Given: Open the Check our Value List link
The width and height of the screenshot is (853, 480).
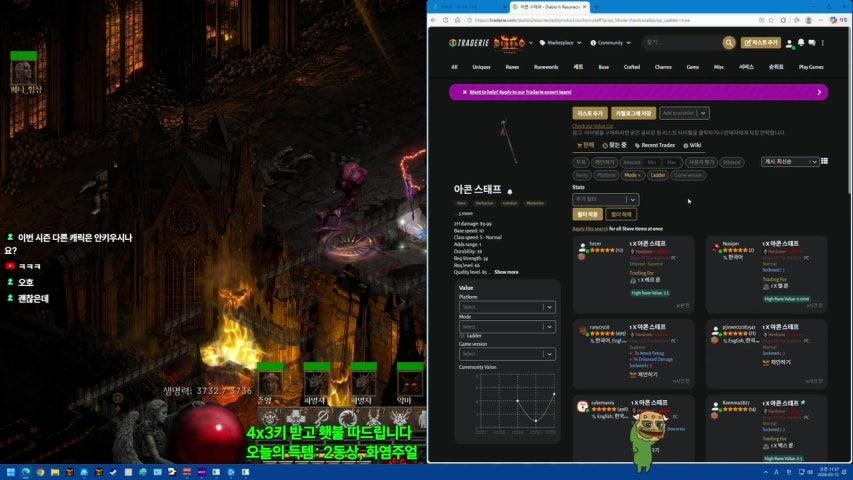Looking at the screenshot, I should tap(592, 126).
